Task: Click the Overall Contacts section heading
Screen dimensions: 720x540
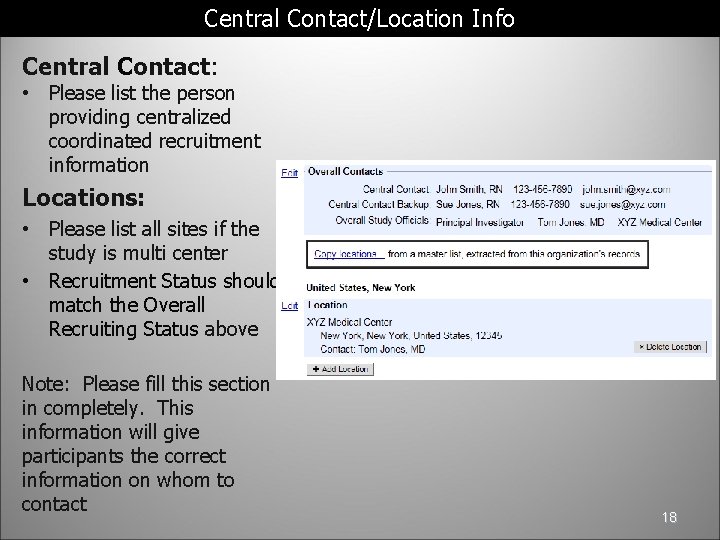Action: [x=345, y=172]
